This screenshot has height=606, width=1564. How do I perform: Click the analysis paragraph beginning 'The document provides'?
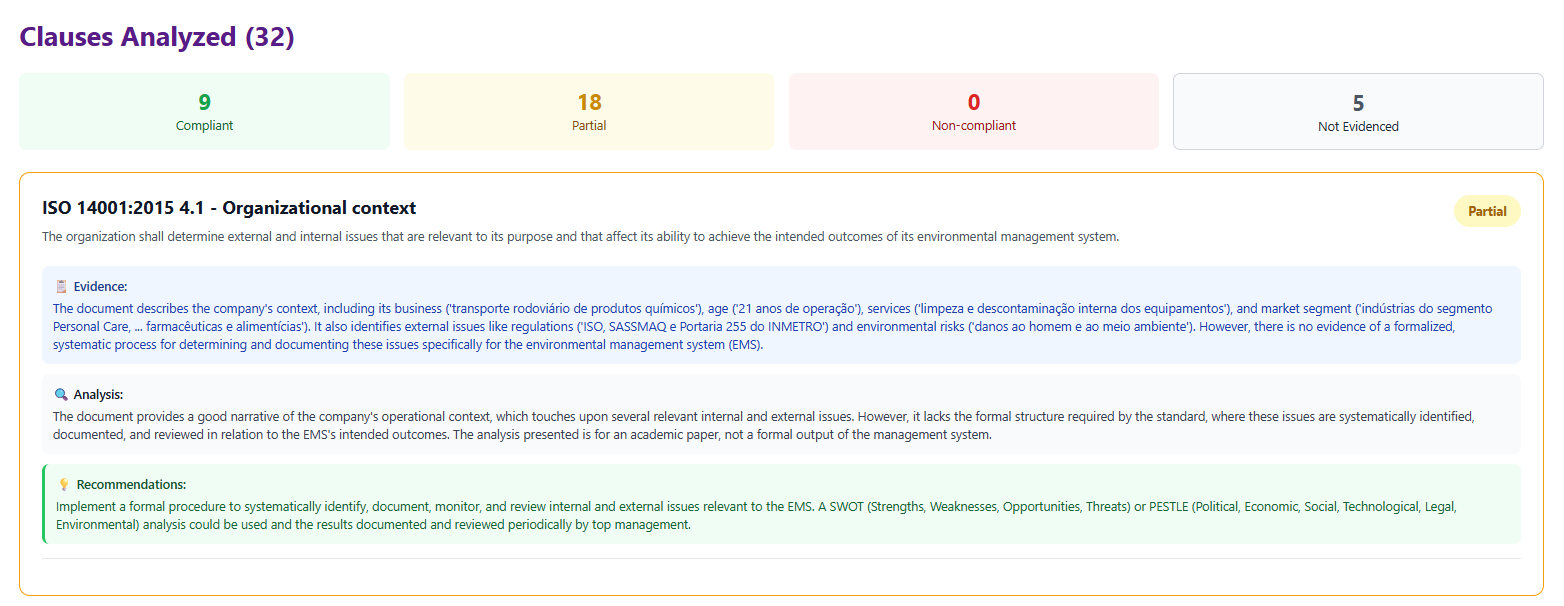(763, 426)
